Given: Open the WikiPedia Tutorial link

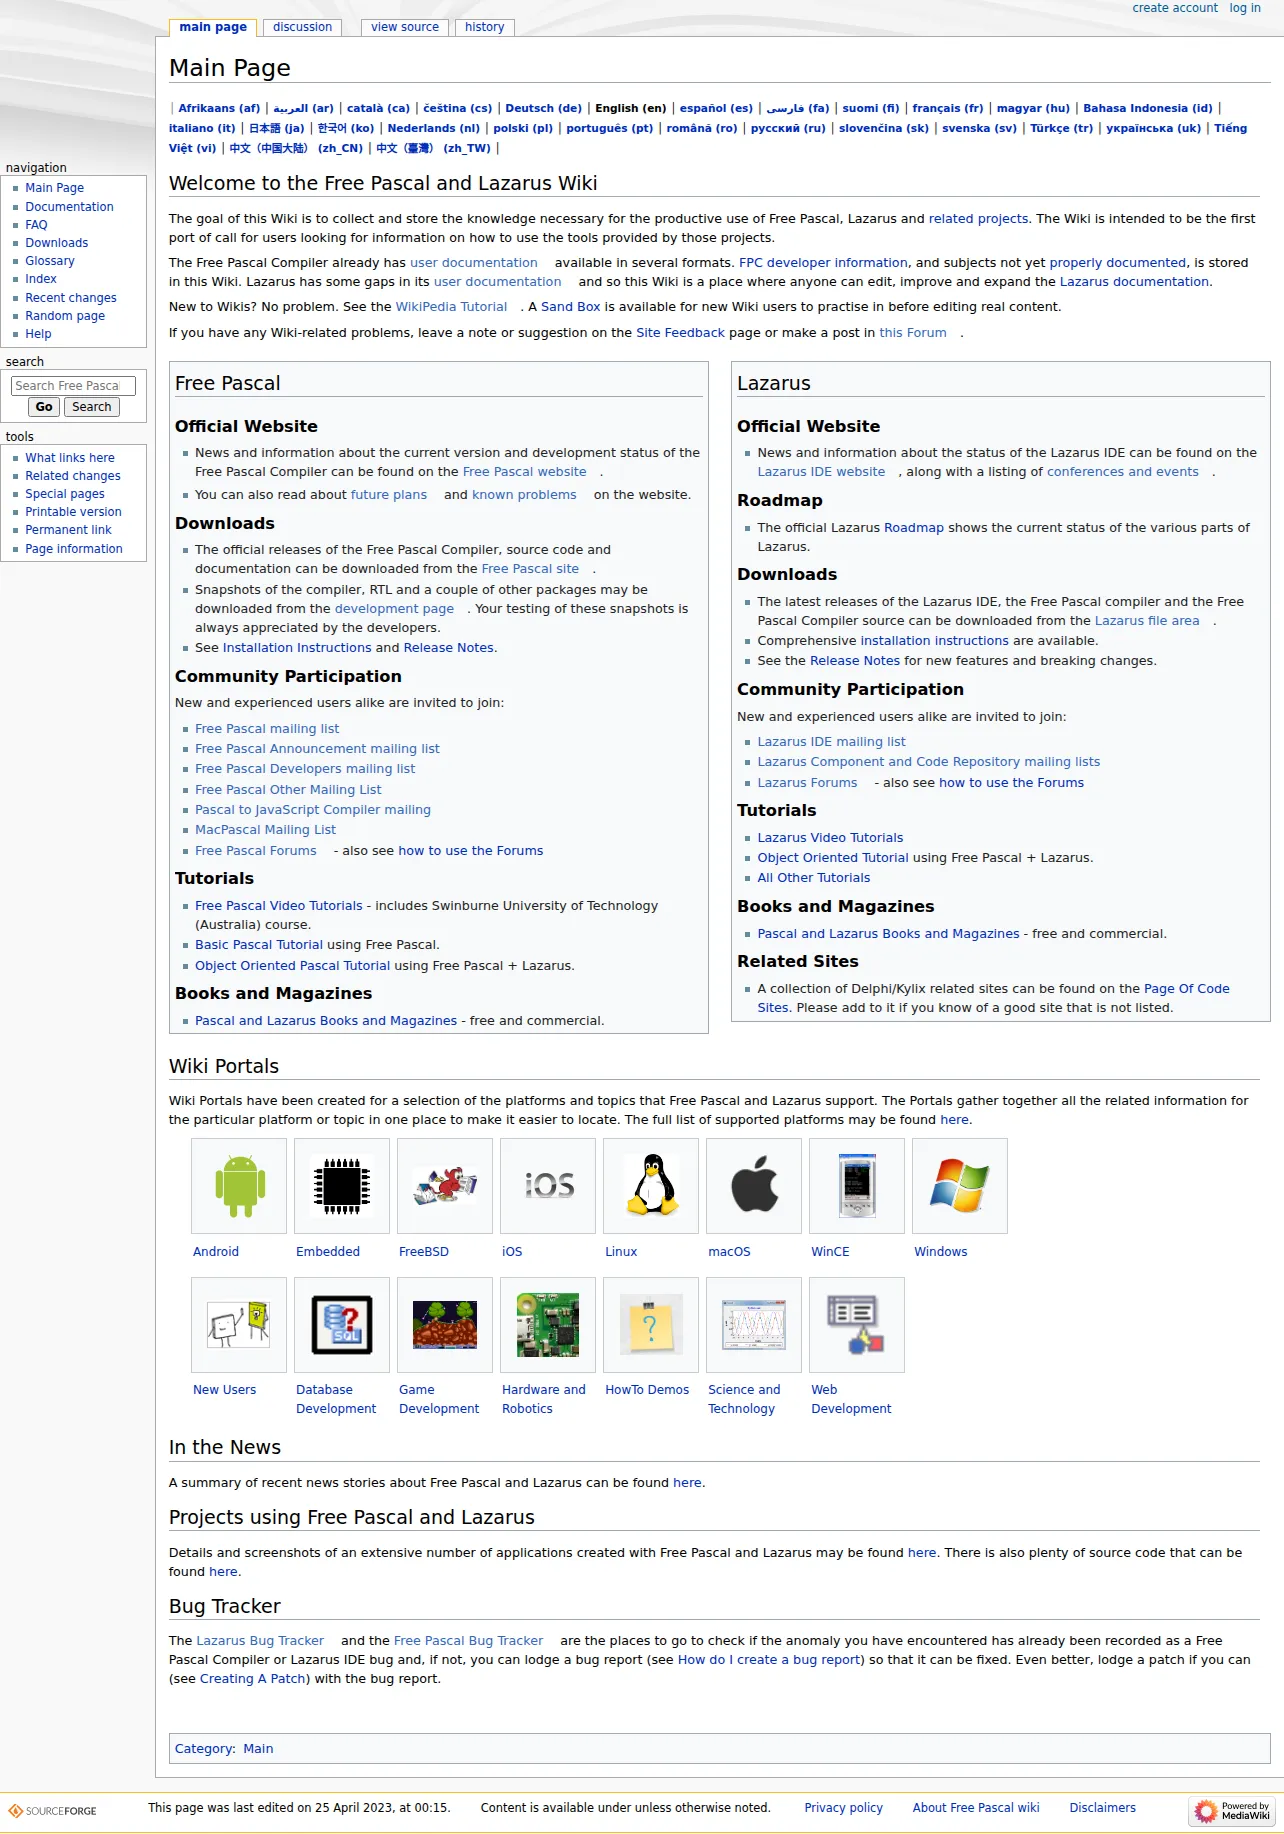Looking at the screenshot, I should click(x=452, y=307).
